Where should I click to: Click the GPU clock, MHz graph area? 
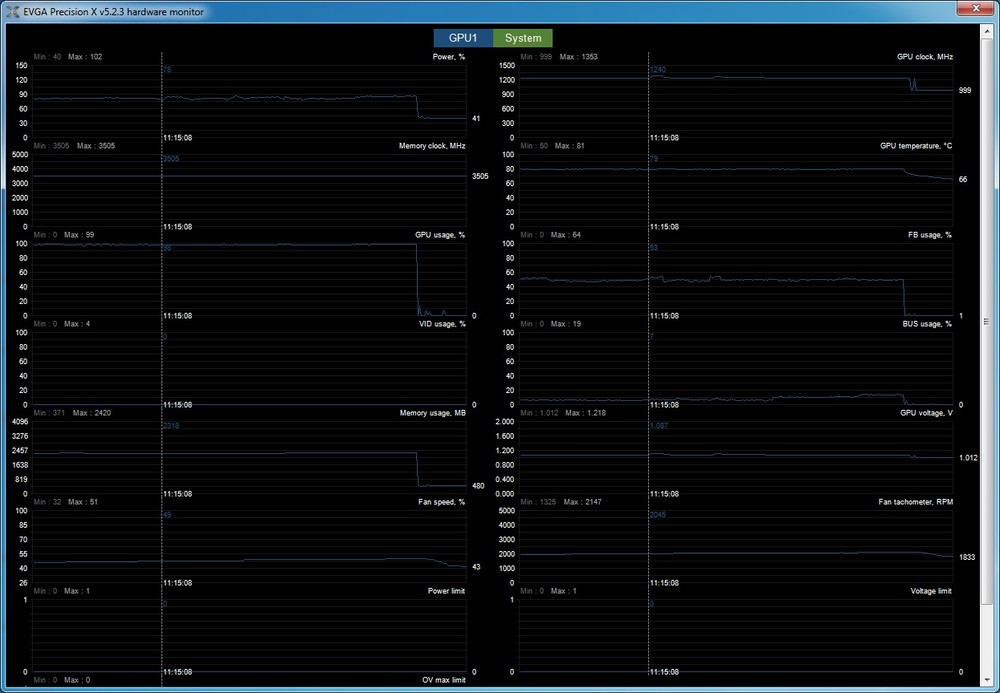[x=737, y=101]
